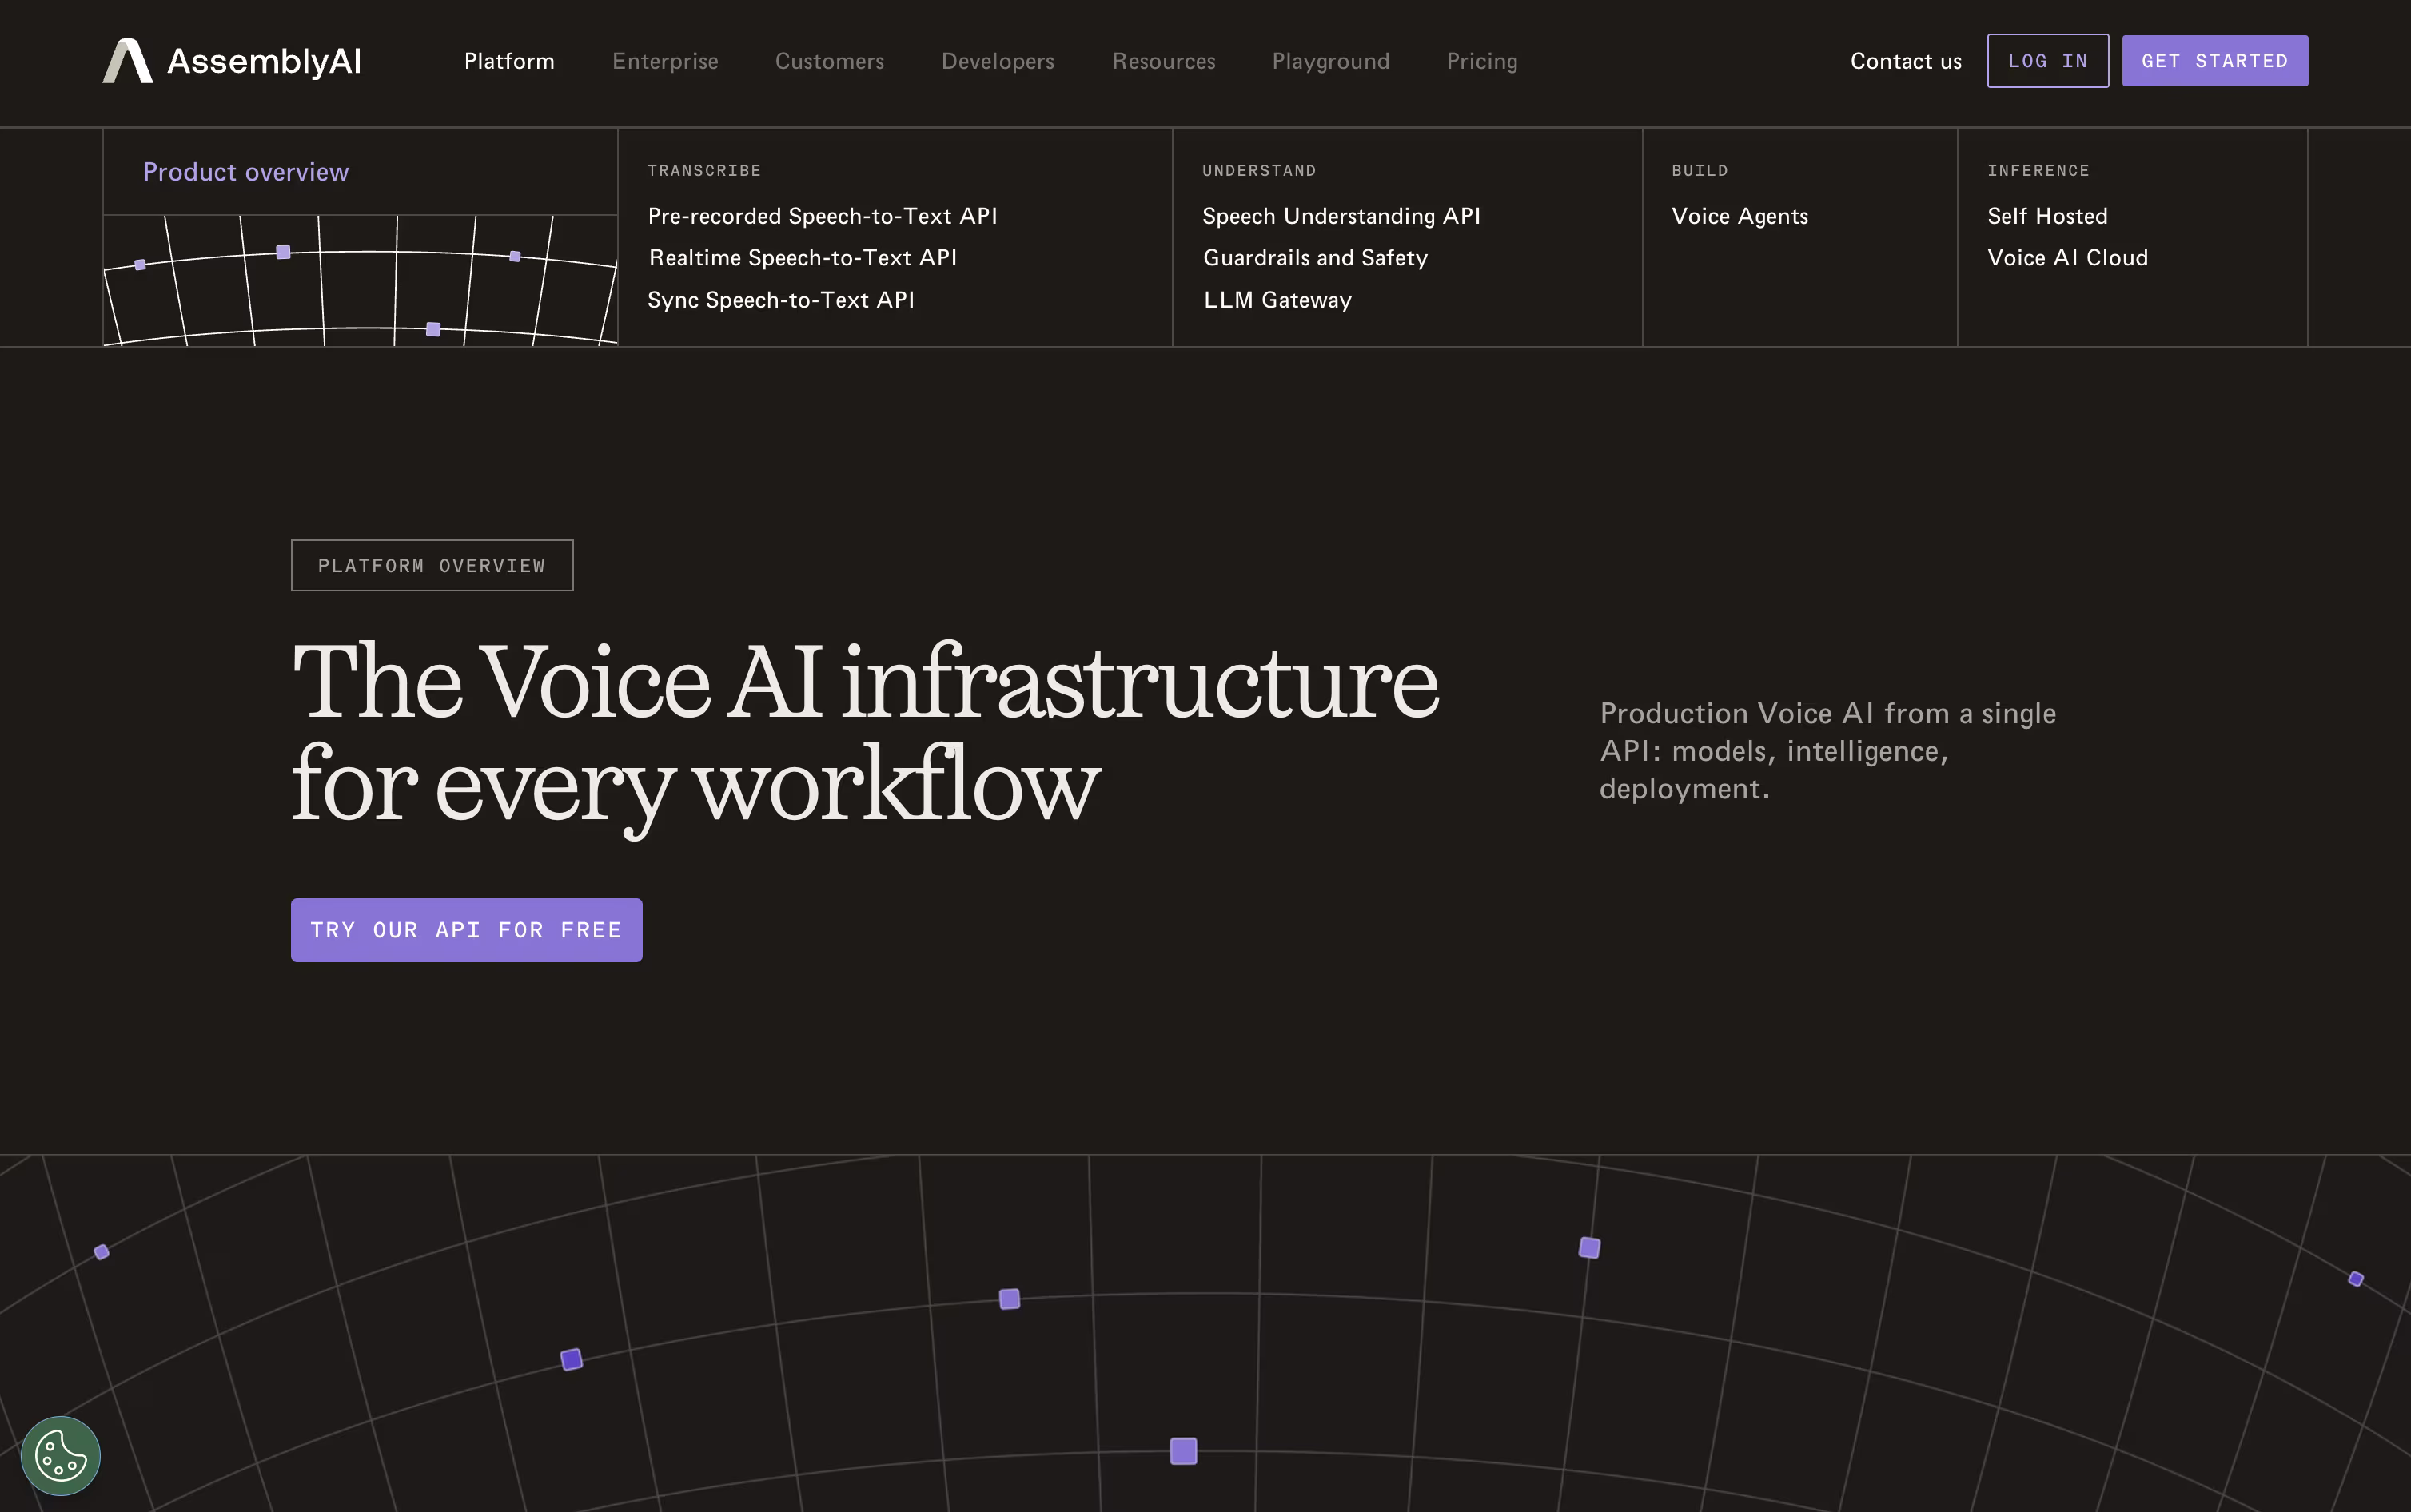This screenshot has width=2411, height=1512.
Task: Open the cookie preferences icon
Action: click(61, 1455)
